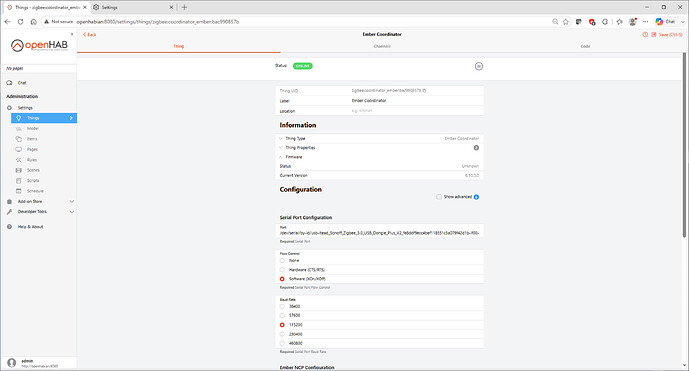Click the disable/pause thing icon near Save

(645, 34)
